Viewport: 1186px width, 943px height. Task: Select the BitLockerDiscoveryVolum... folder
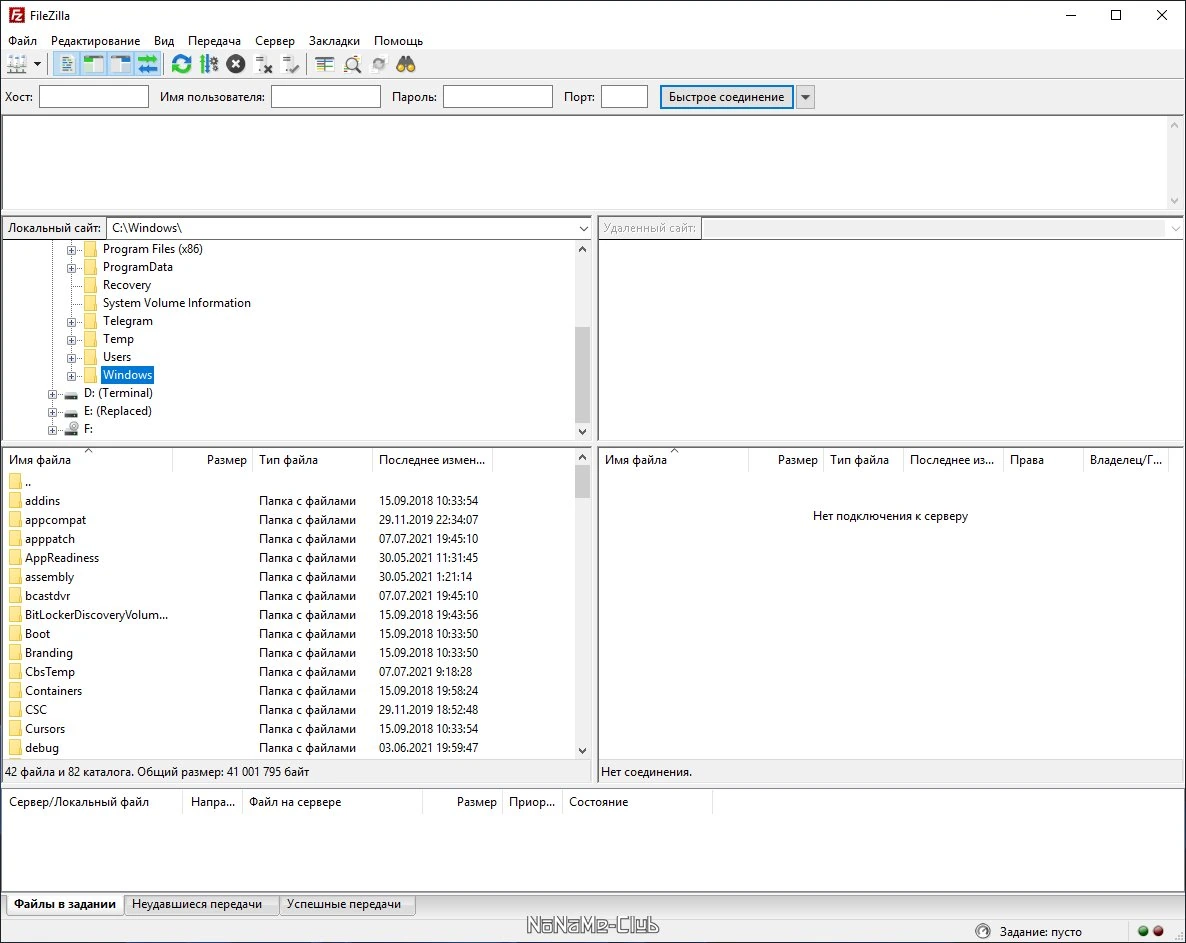point(96,615)
